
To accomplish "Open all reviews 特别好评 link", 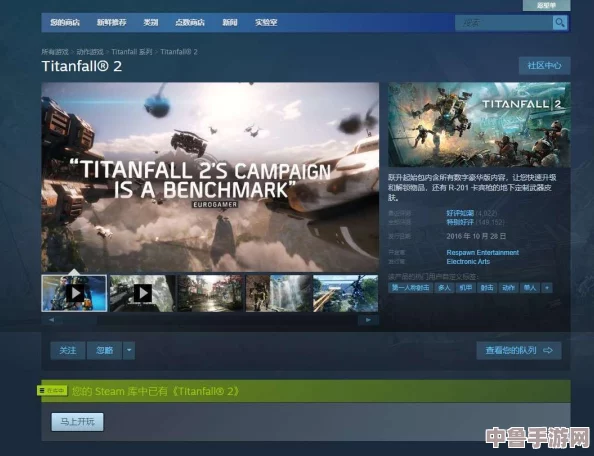I will point(460,222).
